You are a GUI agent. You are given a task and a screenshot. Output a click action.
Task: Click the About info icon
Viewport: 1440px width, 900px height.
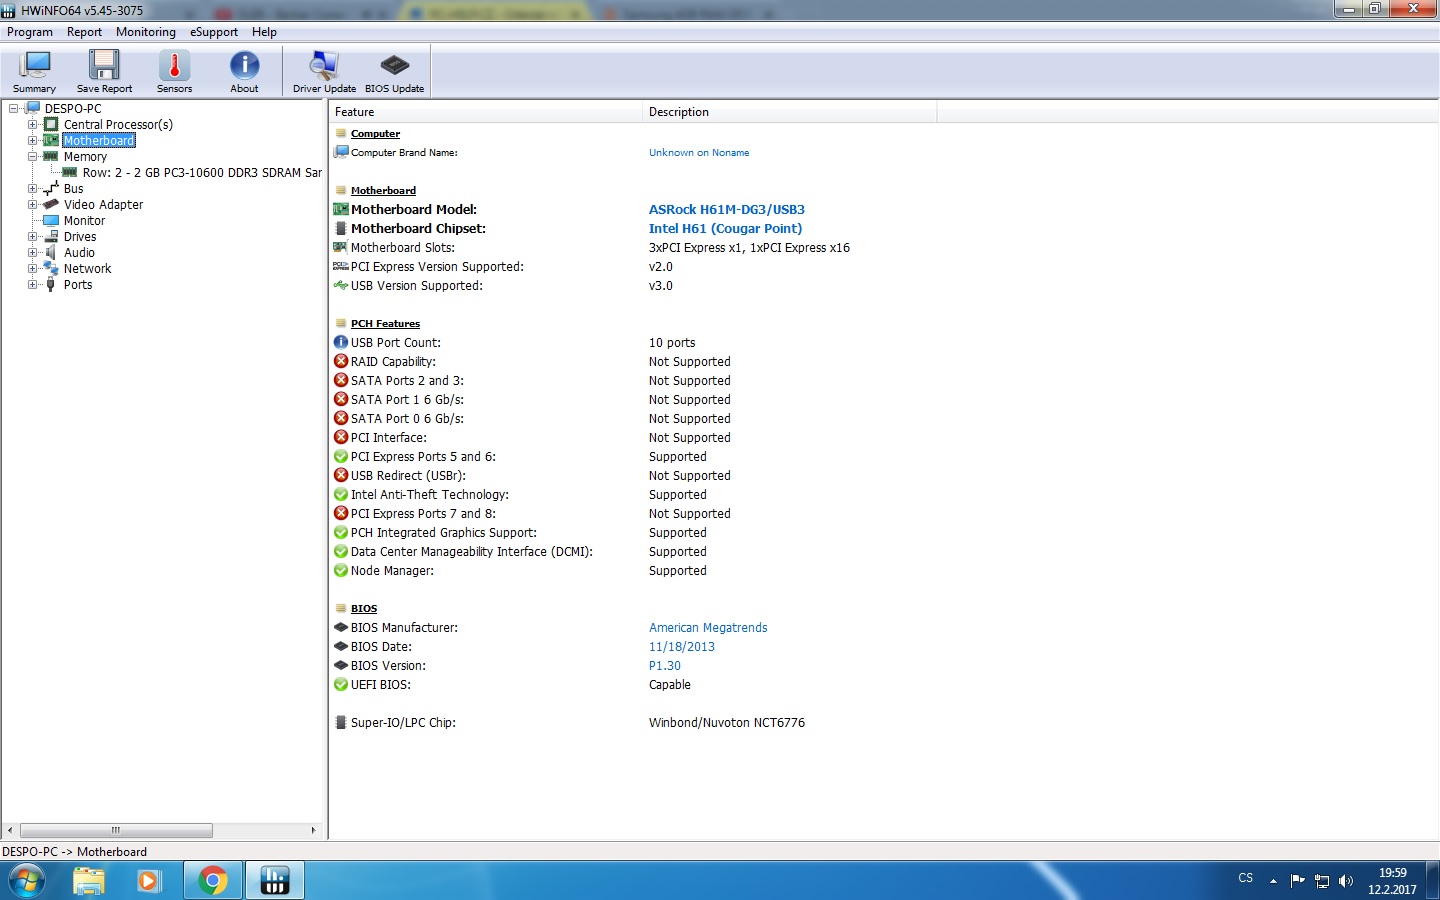tap(244, 71)
